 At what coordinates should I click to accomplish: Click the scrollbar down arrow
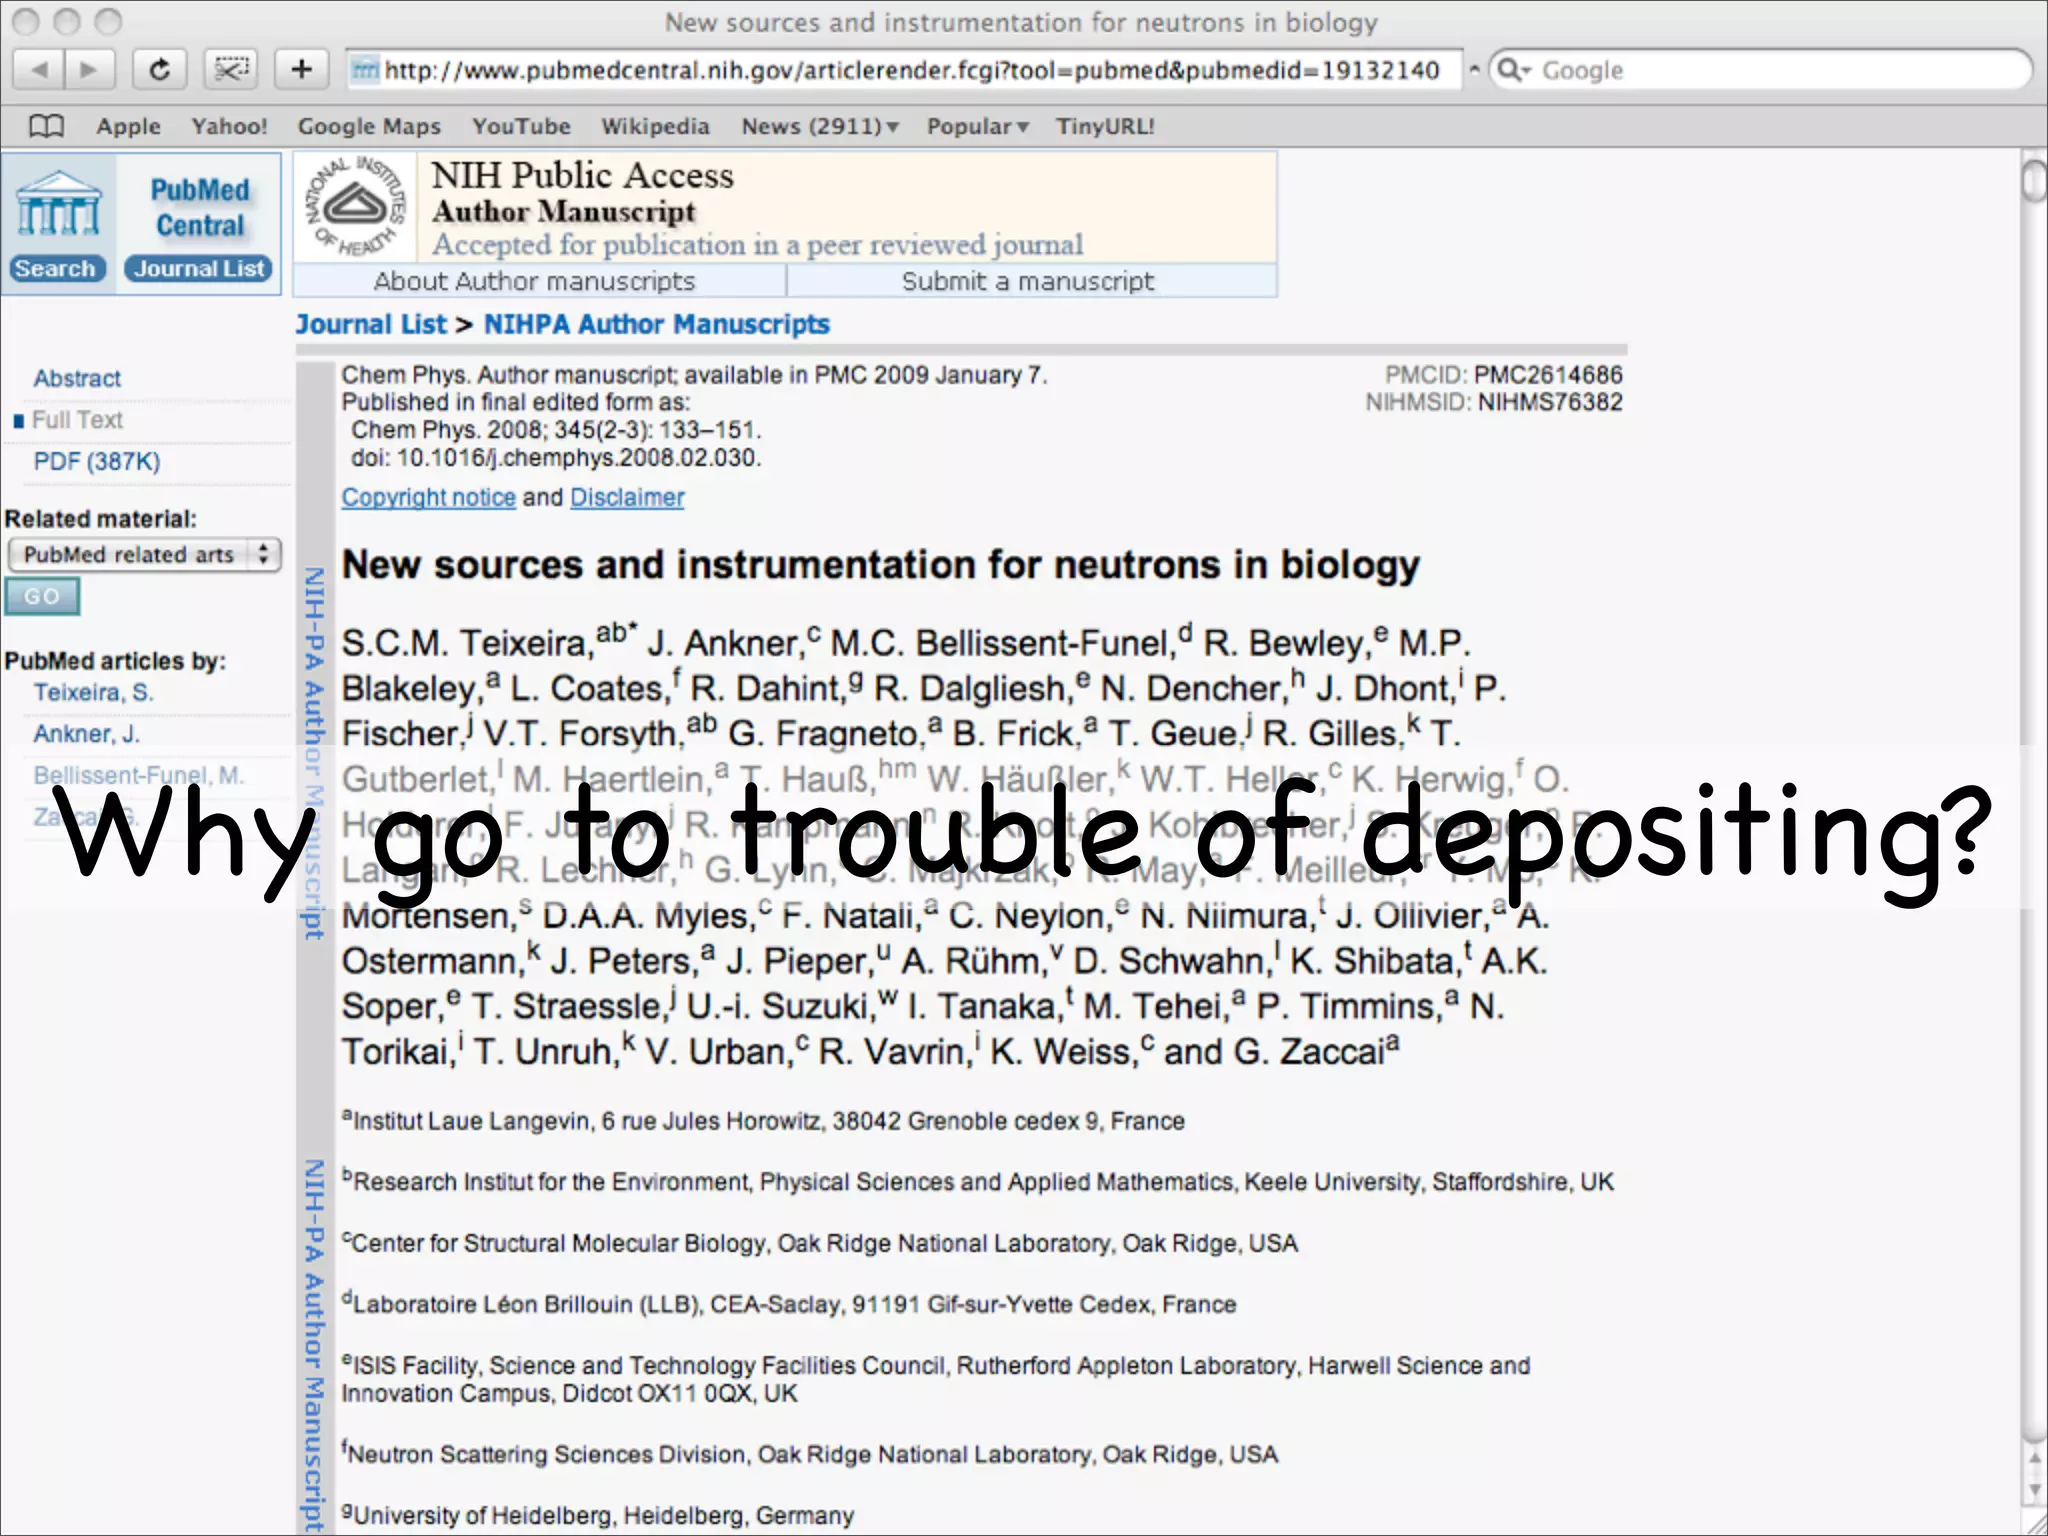coord(2033,1491)
